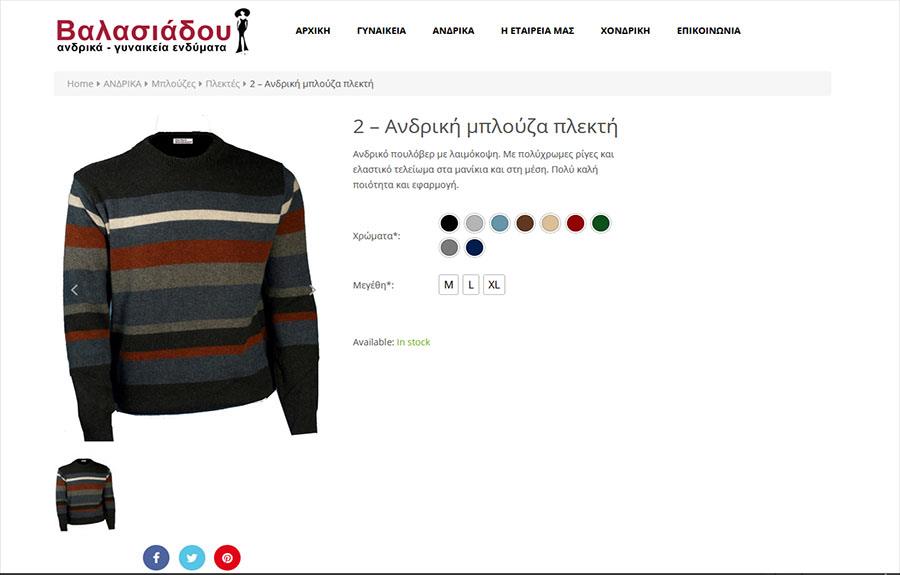Viewport: 900px width, 575px height.
Task: Pin product with Pinterest icon
Action: 227,557
